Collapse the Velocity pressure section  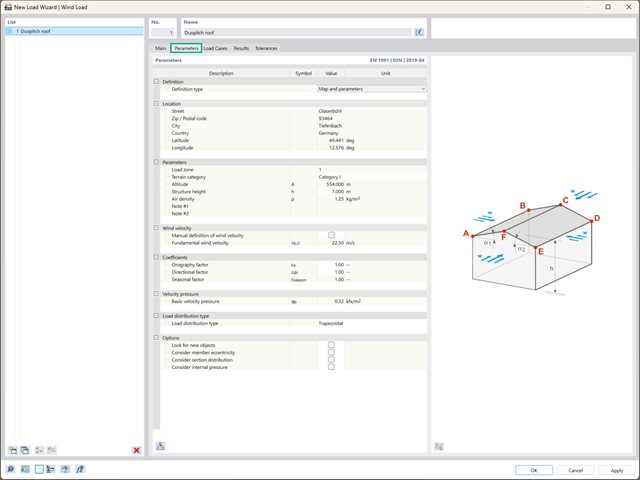pyautogui.click(x=156, y=294)
